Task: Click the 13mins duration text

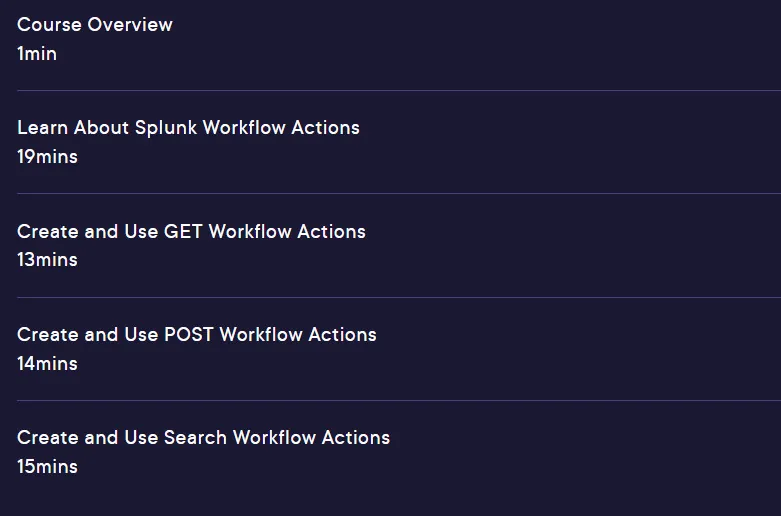Action: coord(47,260)
